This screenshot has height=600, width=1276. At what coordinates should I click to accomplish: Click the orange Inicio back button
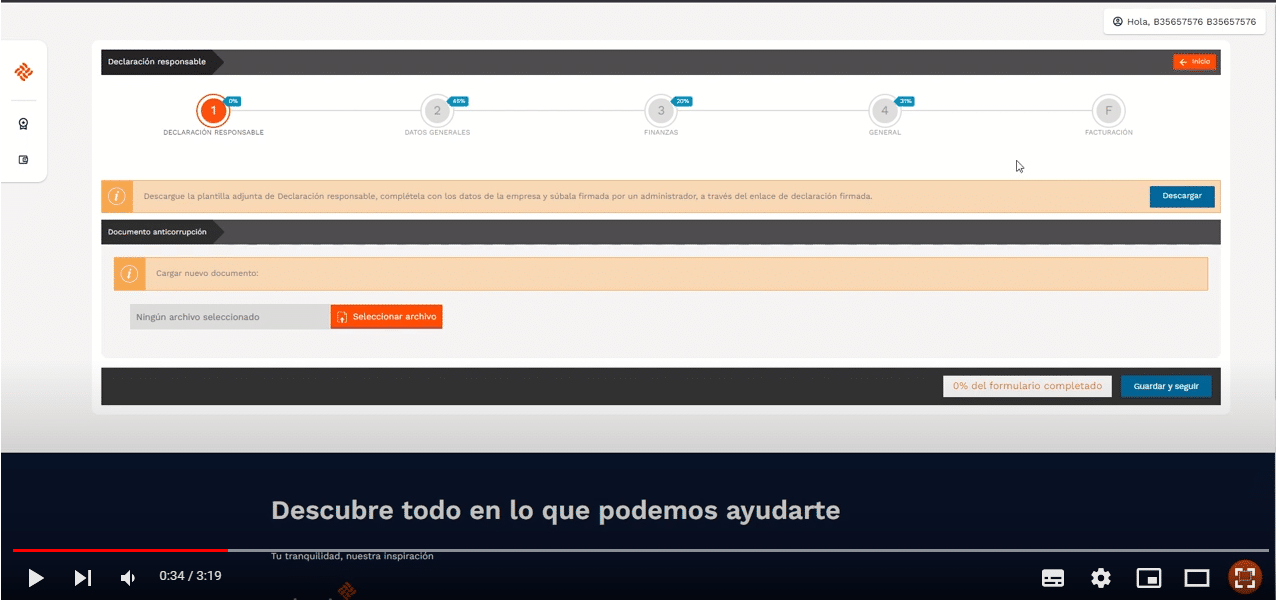pos(1194,62)
